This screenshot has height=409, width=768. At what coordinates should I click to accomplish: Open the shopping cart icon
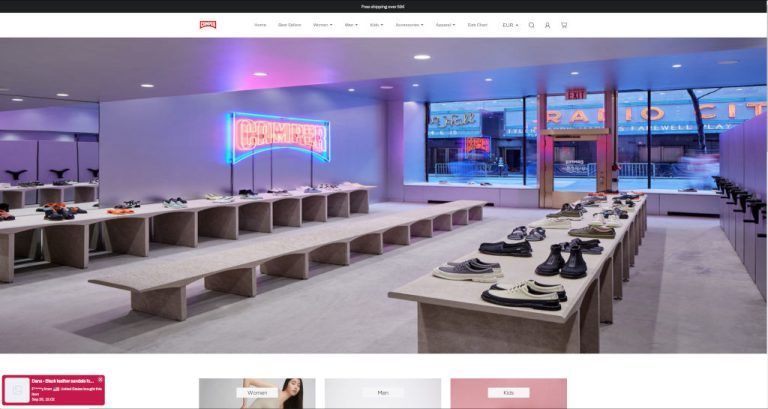(x=564, y=25)
